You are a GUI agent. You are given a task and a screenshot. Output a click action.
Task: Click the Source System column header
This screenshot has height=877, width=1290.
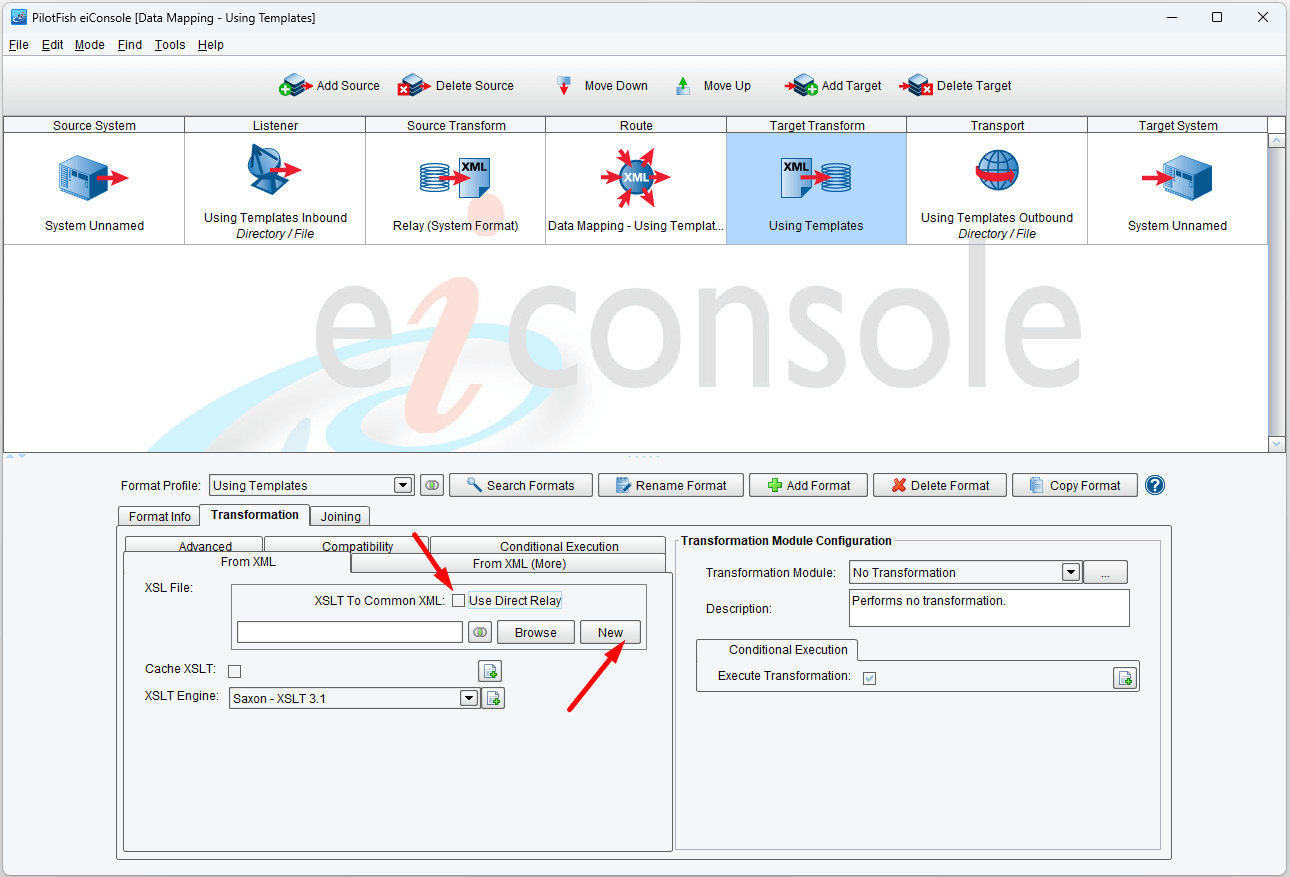tap(94, 125)
